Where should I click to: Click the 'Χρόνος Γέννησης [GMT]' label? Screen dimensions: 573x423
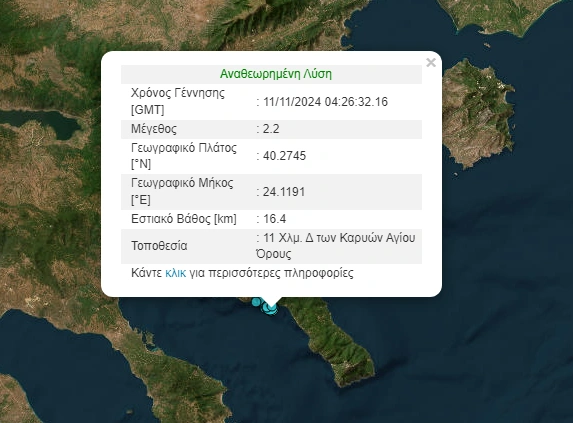tap(178, 101)
